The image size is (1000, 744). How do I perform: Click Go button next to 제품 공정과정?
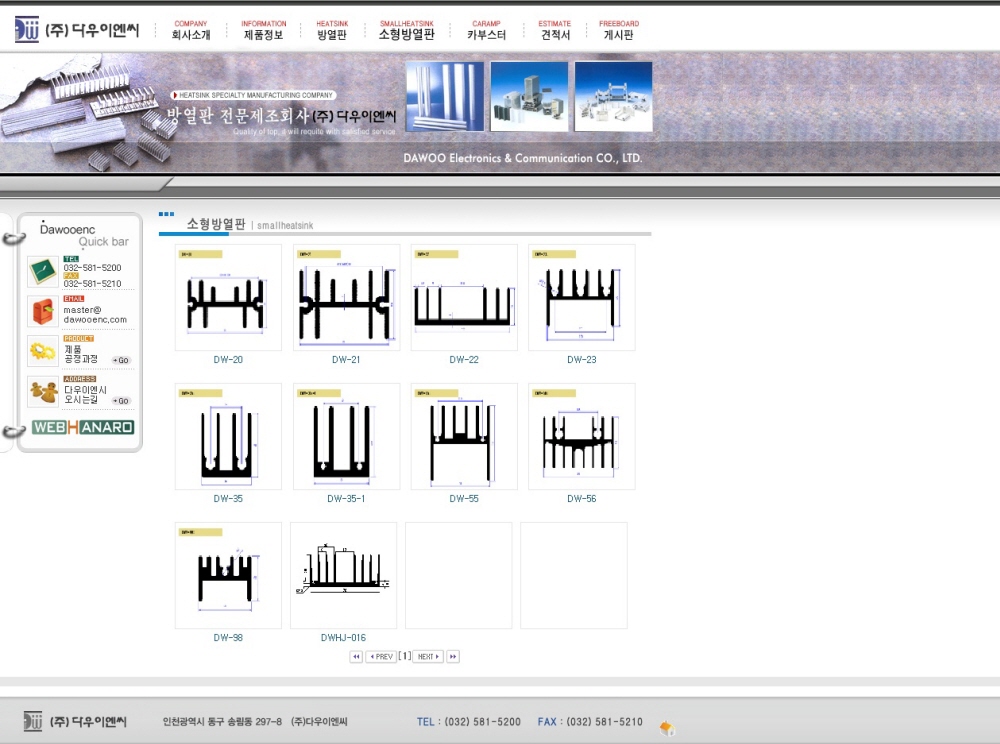[120, 360]
